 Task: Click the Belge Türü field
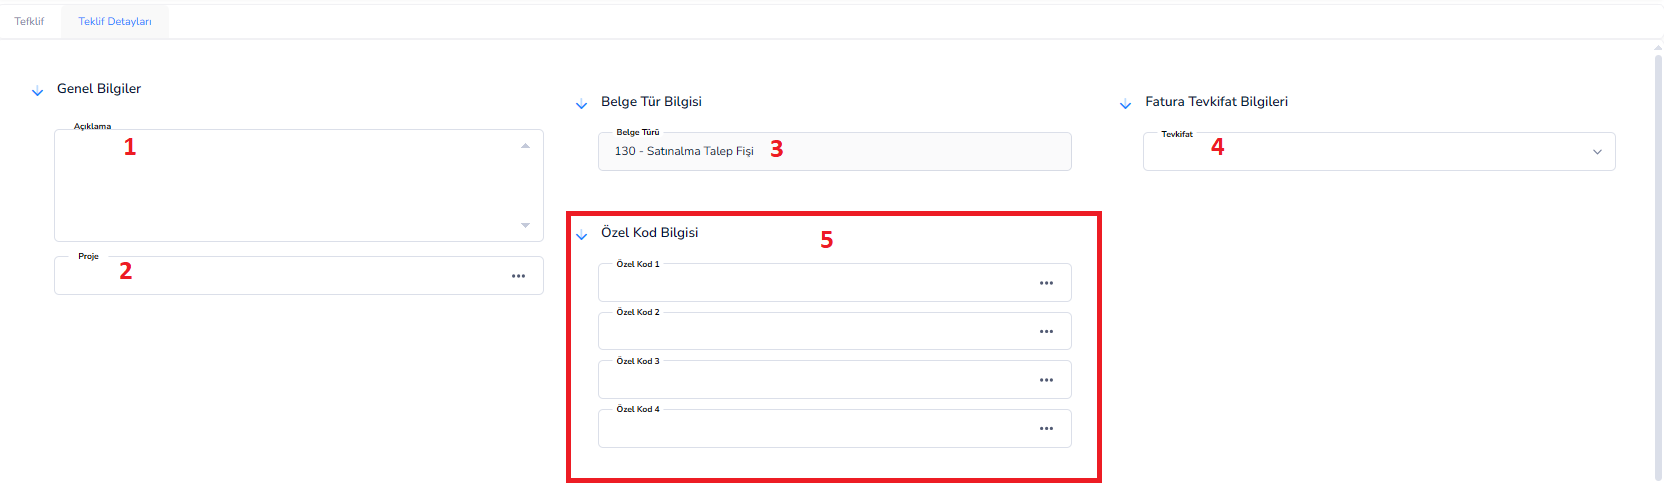(835, 152)
